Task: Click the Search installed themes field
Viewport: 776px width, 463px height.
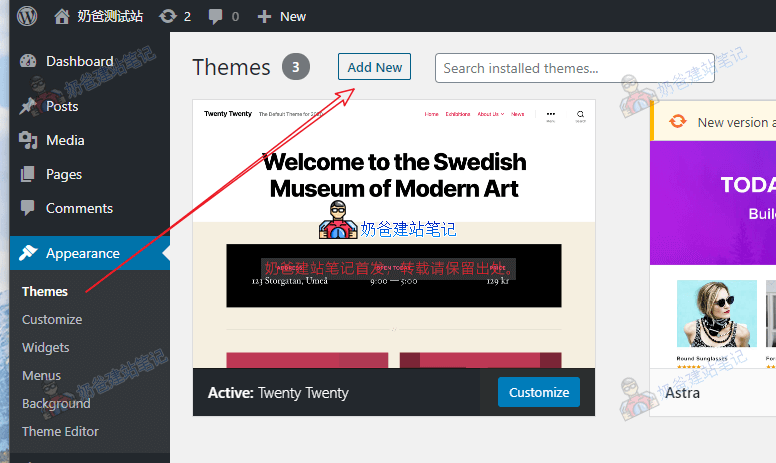Action: 574,68
